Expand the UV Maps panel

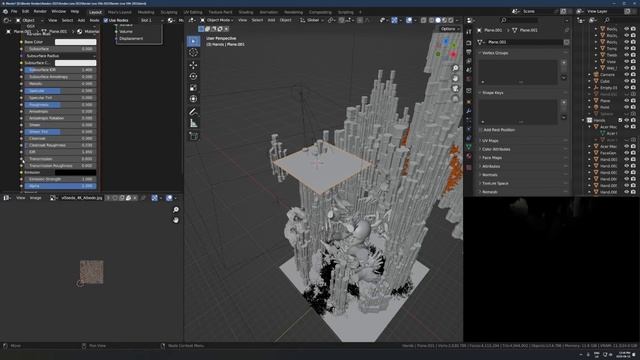490,141
